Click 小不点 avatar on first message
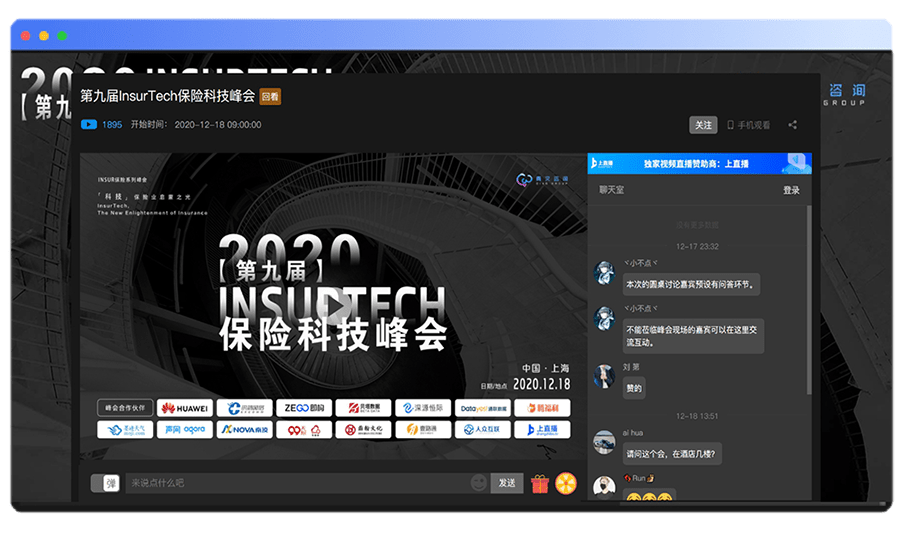This screenshot has height=550, width=900. [604, 273]
